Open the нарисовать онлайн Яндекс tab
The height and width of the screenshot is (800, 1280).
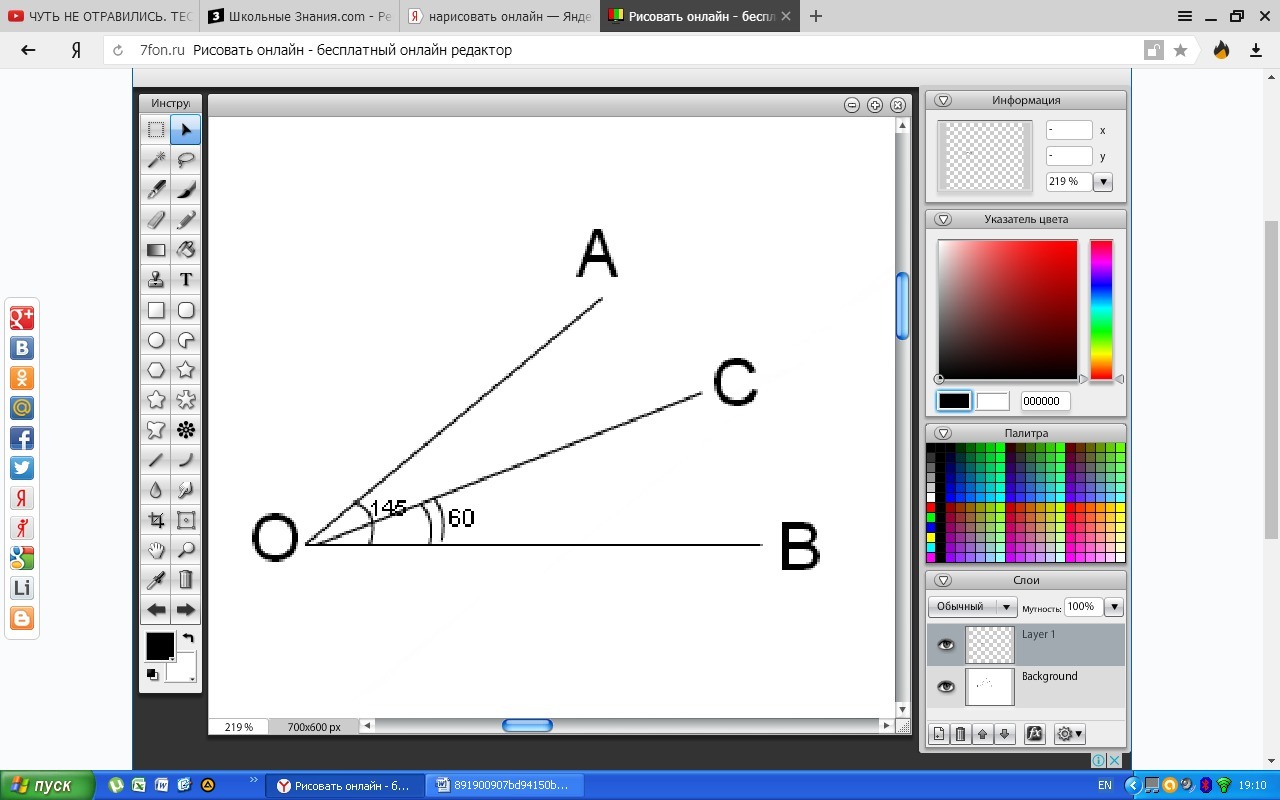tap(500, 16)
